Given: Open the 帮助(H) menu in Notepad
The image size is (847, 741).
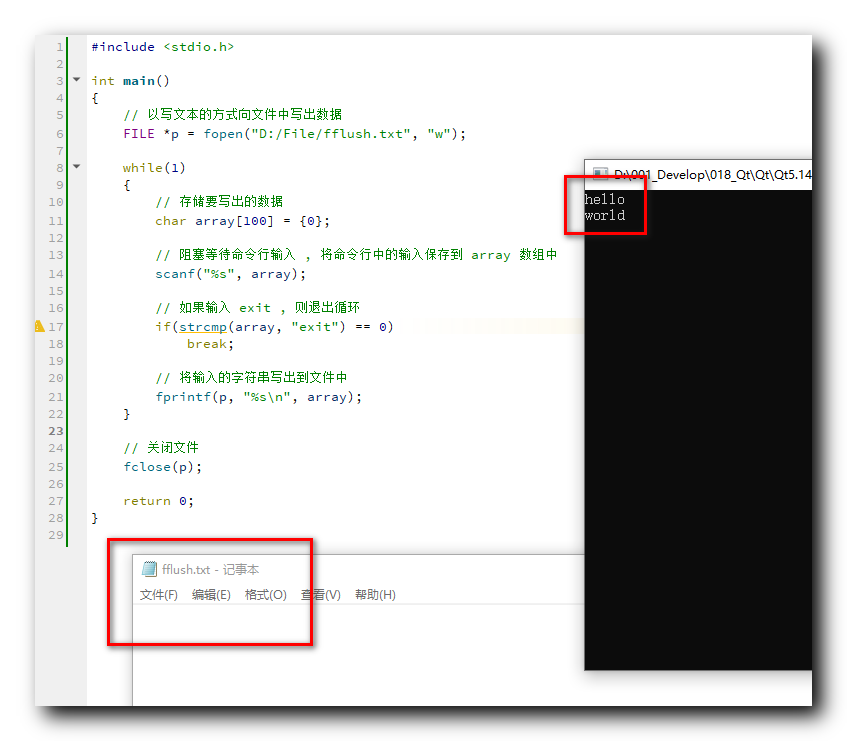Looking at the screenshot, I should [x=375, y=595].
